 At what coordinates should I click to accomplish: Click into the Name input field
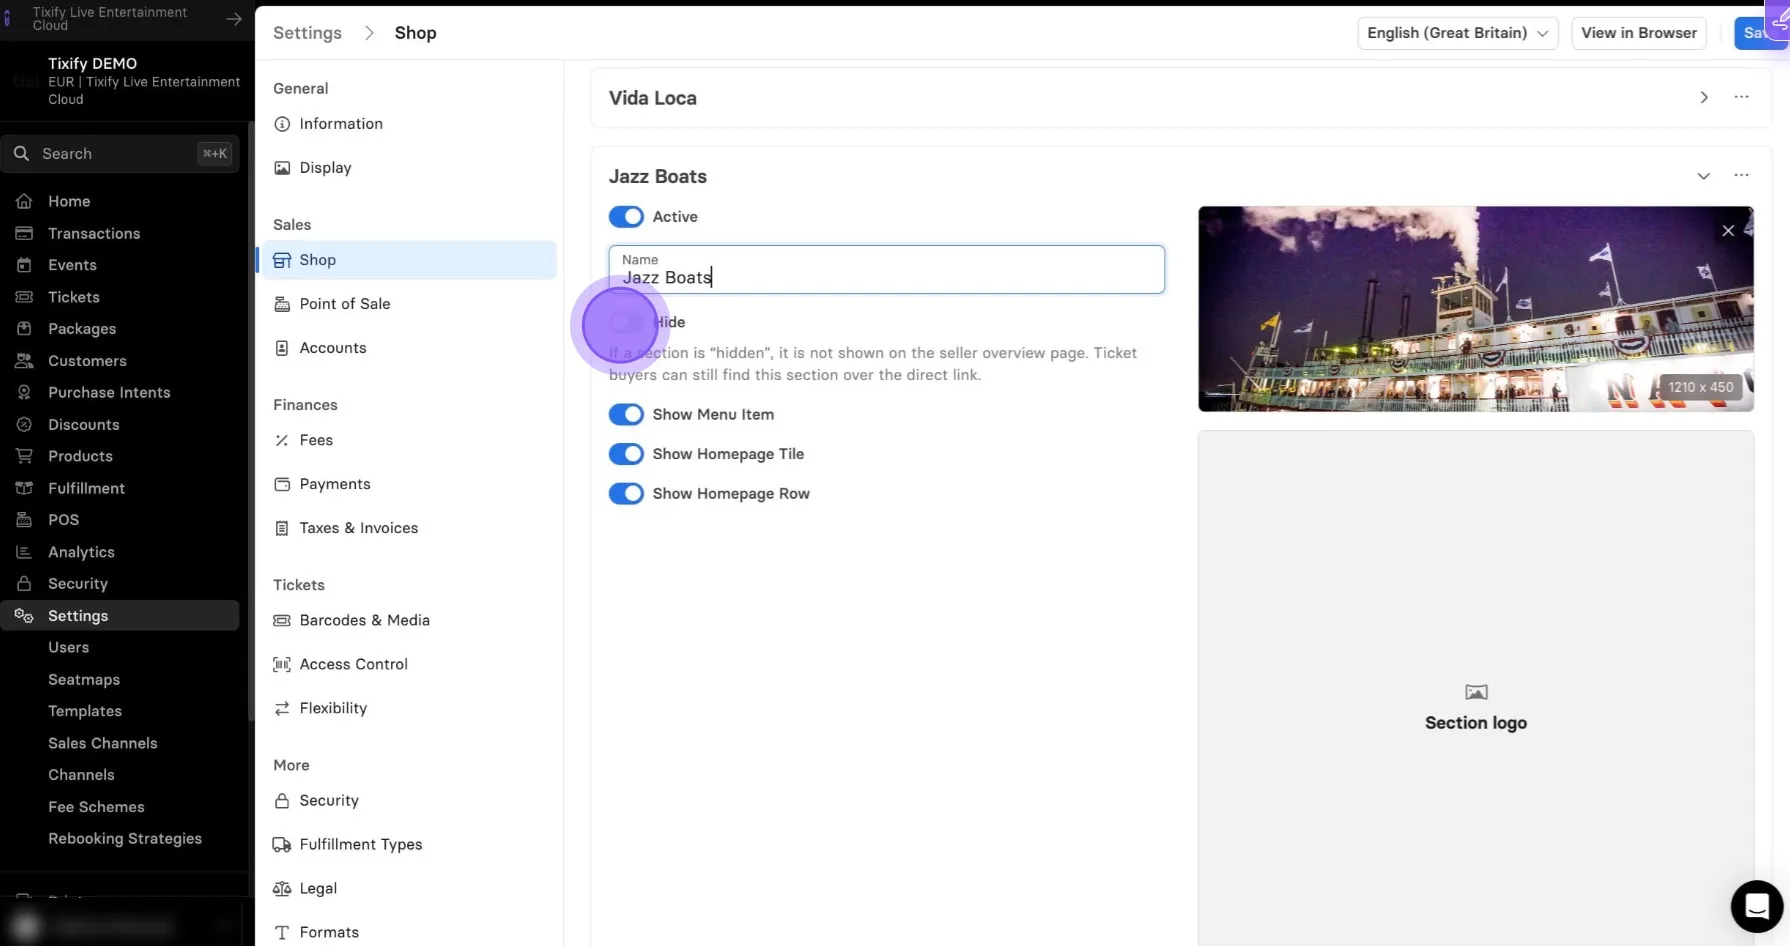click(x=886, y=270)
